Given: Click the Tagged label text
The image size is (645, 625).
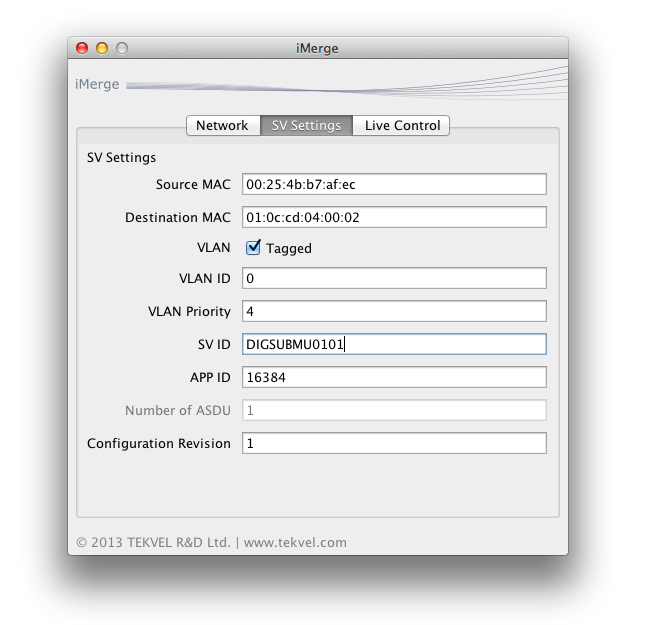Looking at the screenshot, I should [289, 249].
